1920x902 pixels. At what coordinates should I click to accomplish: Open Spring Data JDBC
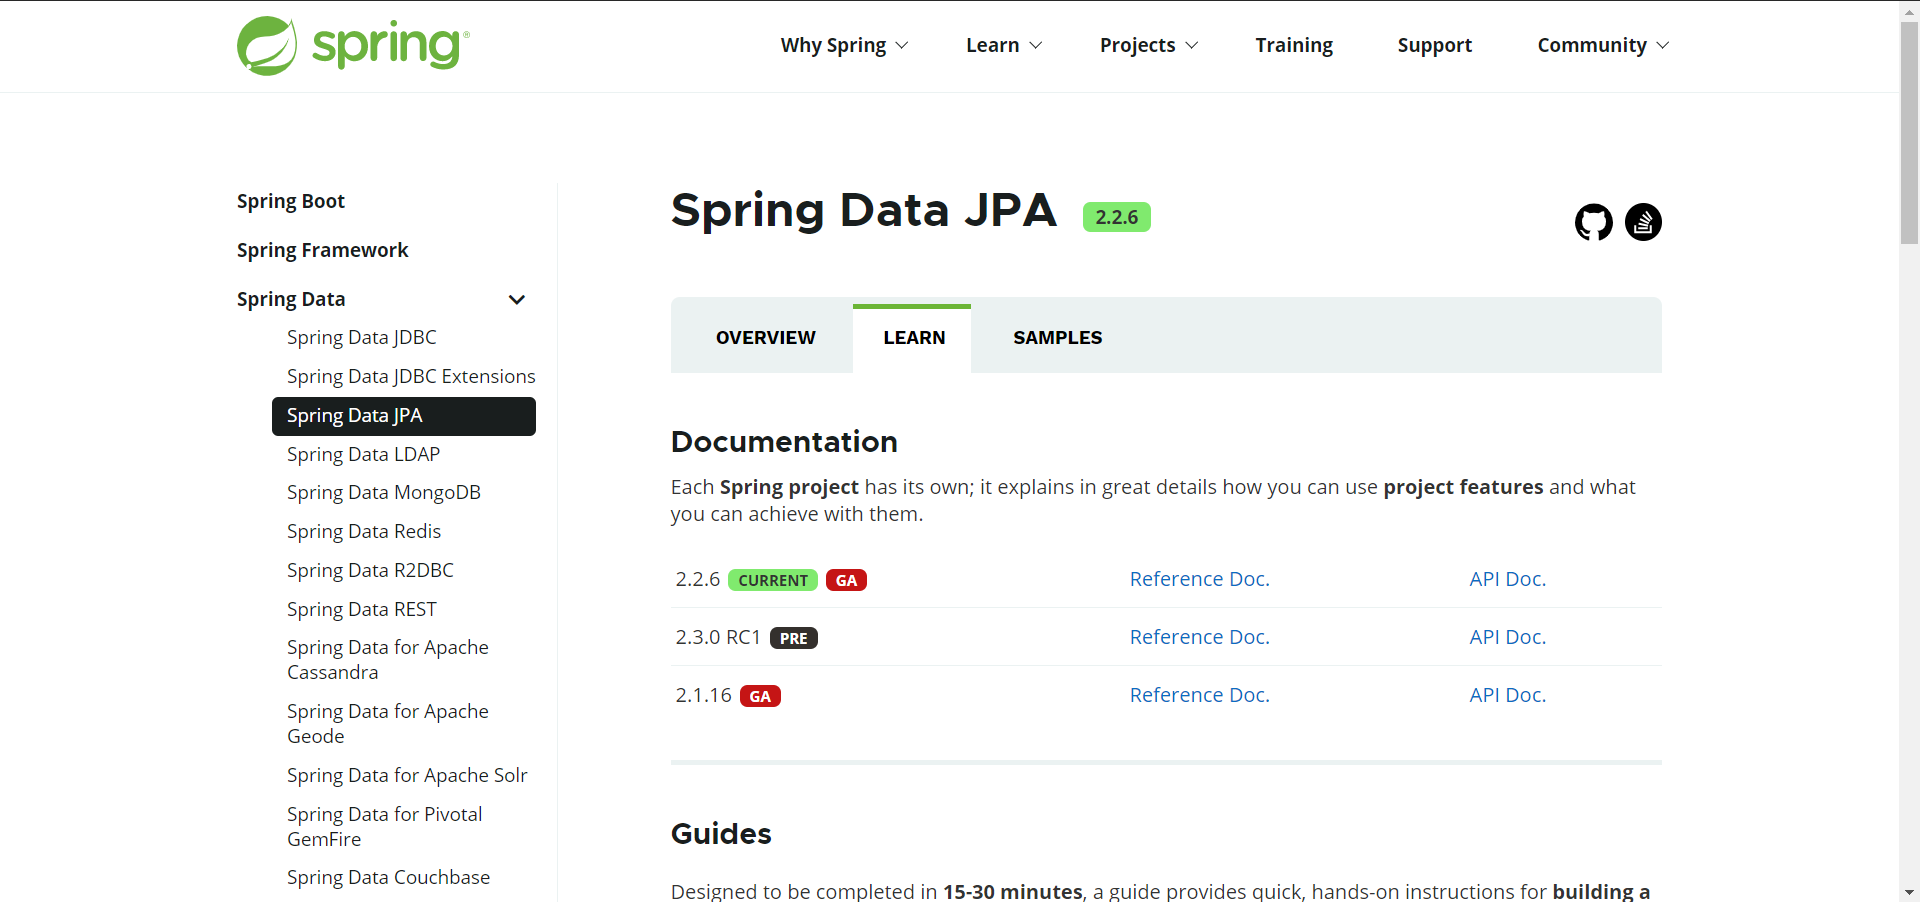click(x=362, y=337)
